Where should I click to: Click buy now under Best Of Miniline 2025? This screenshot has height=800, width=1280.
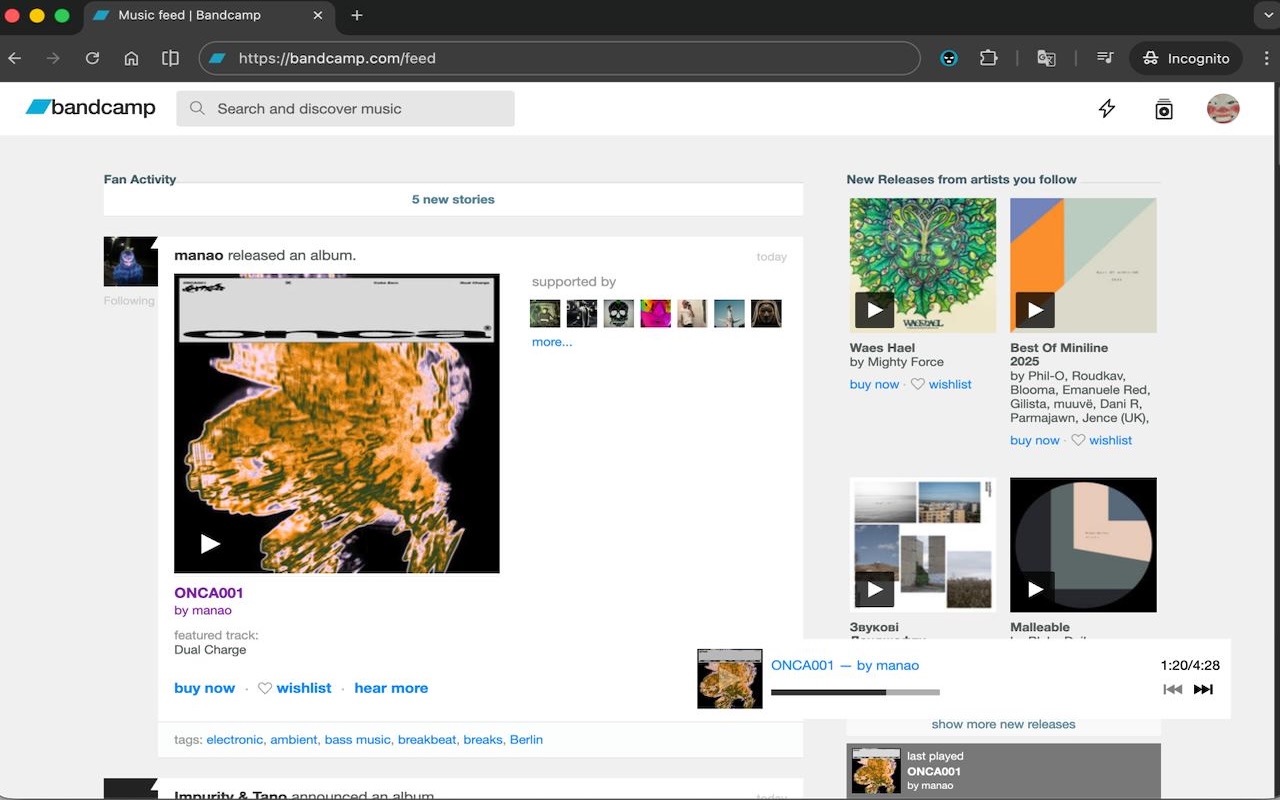(1035, 440)
